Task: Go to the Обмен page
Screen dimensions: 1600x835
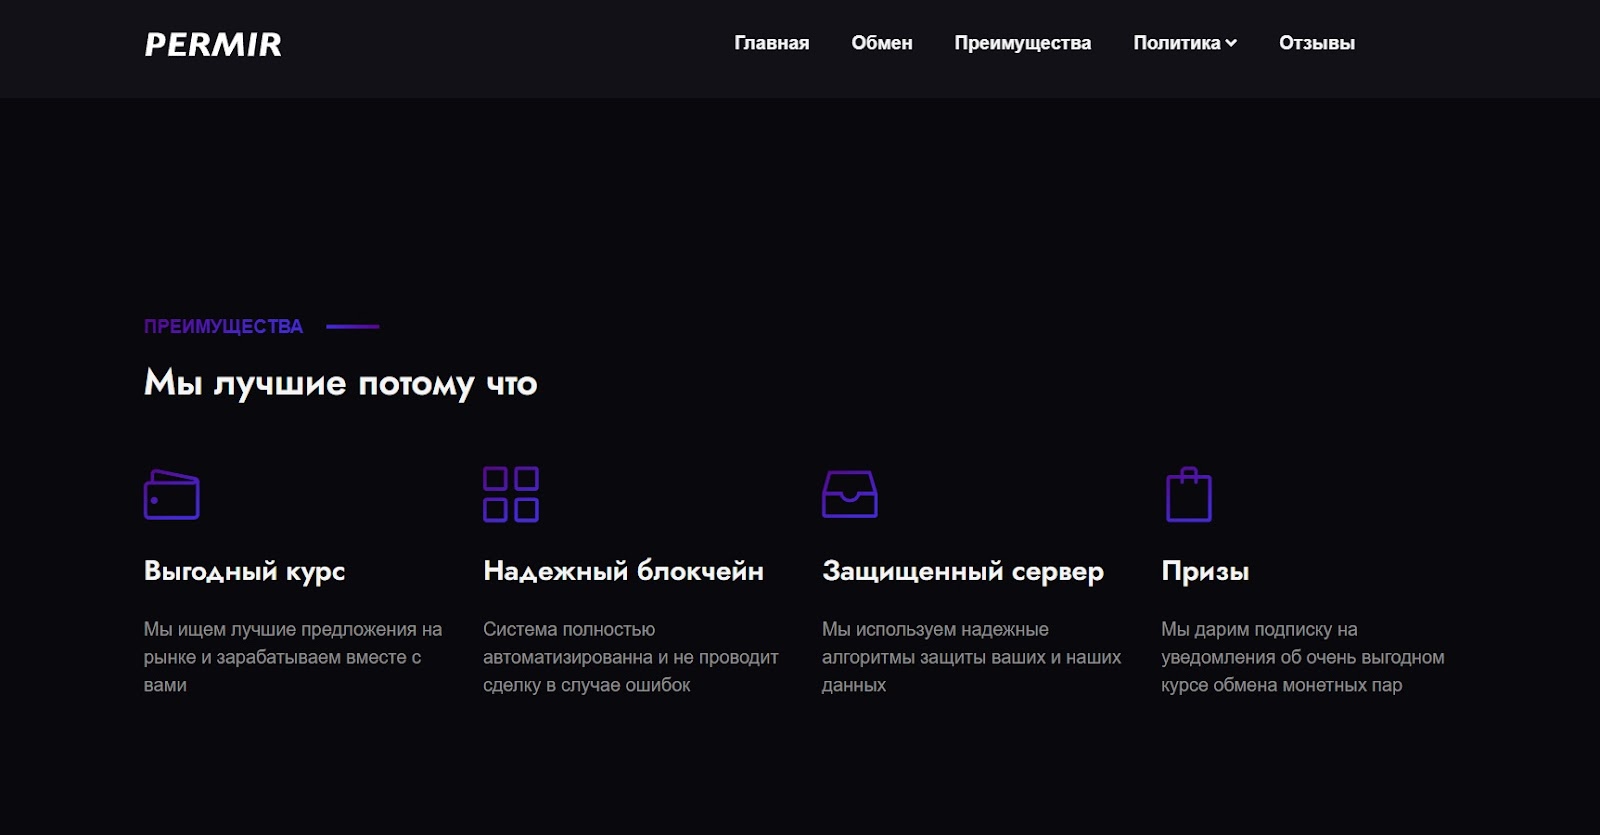Action: coord(881,43)
